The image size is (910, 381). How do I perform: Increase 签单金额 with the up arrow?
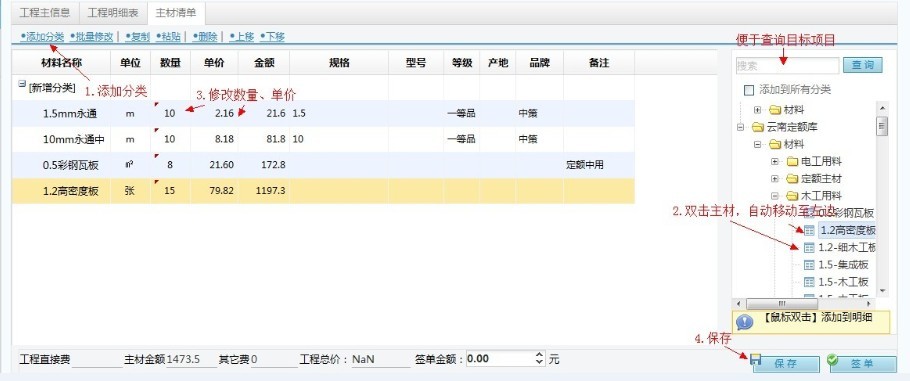[540, 355]
